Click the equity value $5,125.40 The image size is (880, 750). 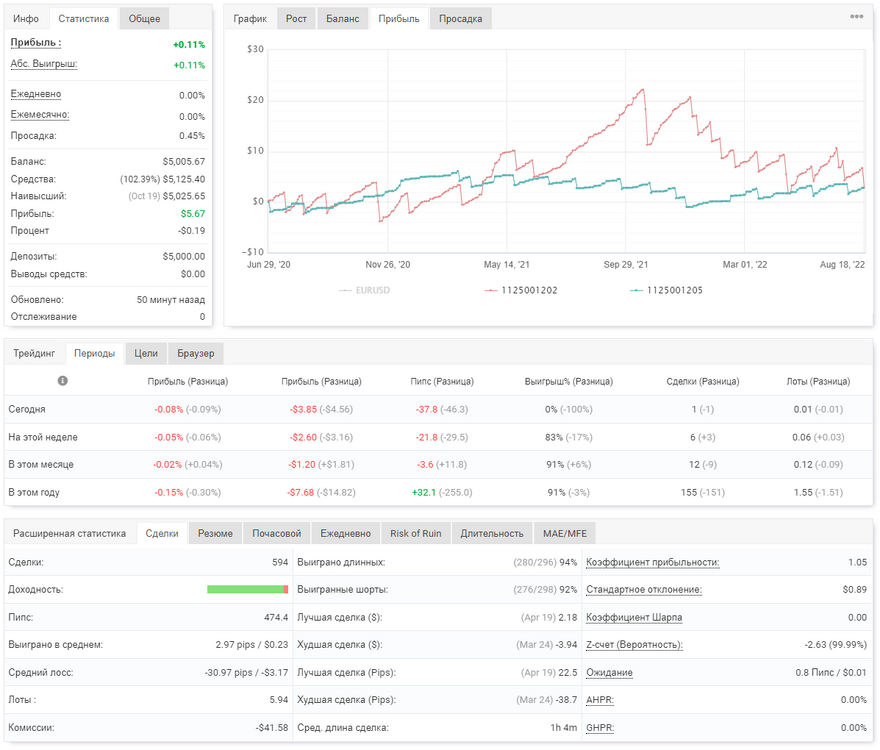184,180
